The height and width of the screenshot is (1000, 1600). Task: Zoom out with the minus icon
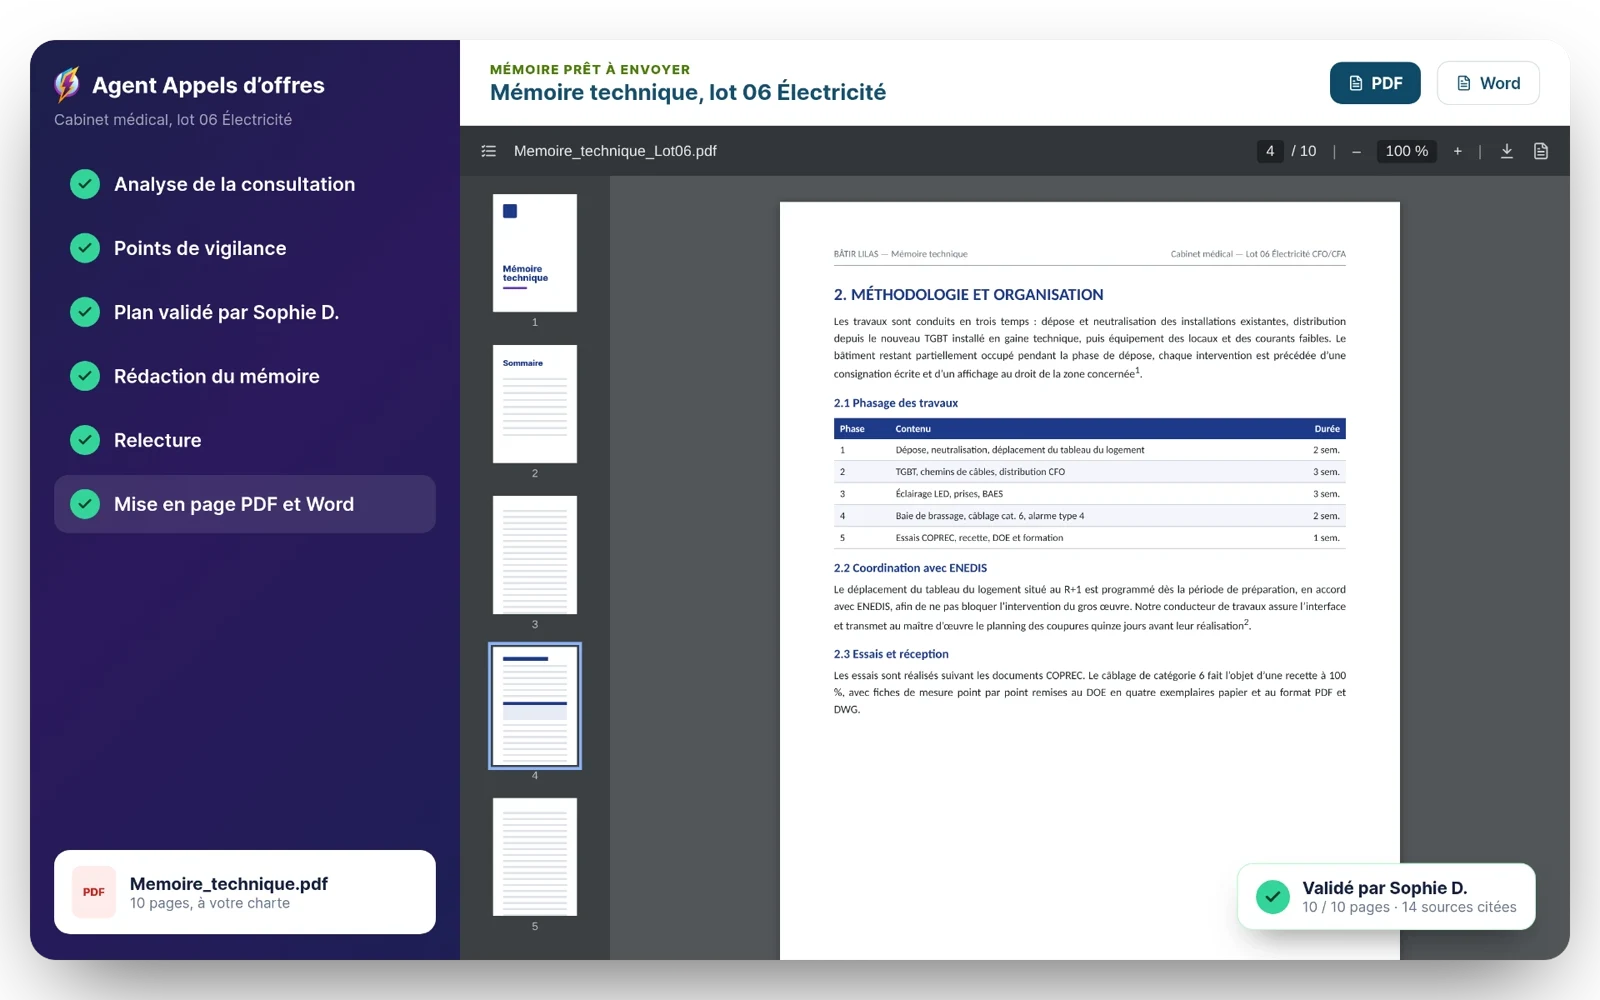[1356, 151]
